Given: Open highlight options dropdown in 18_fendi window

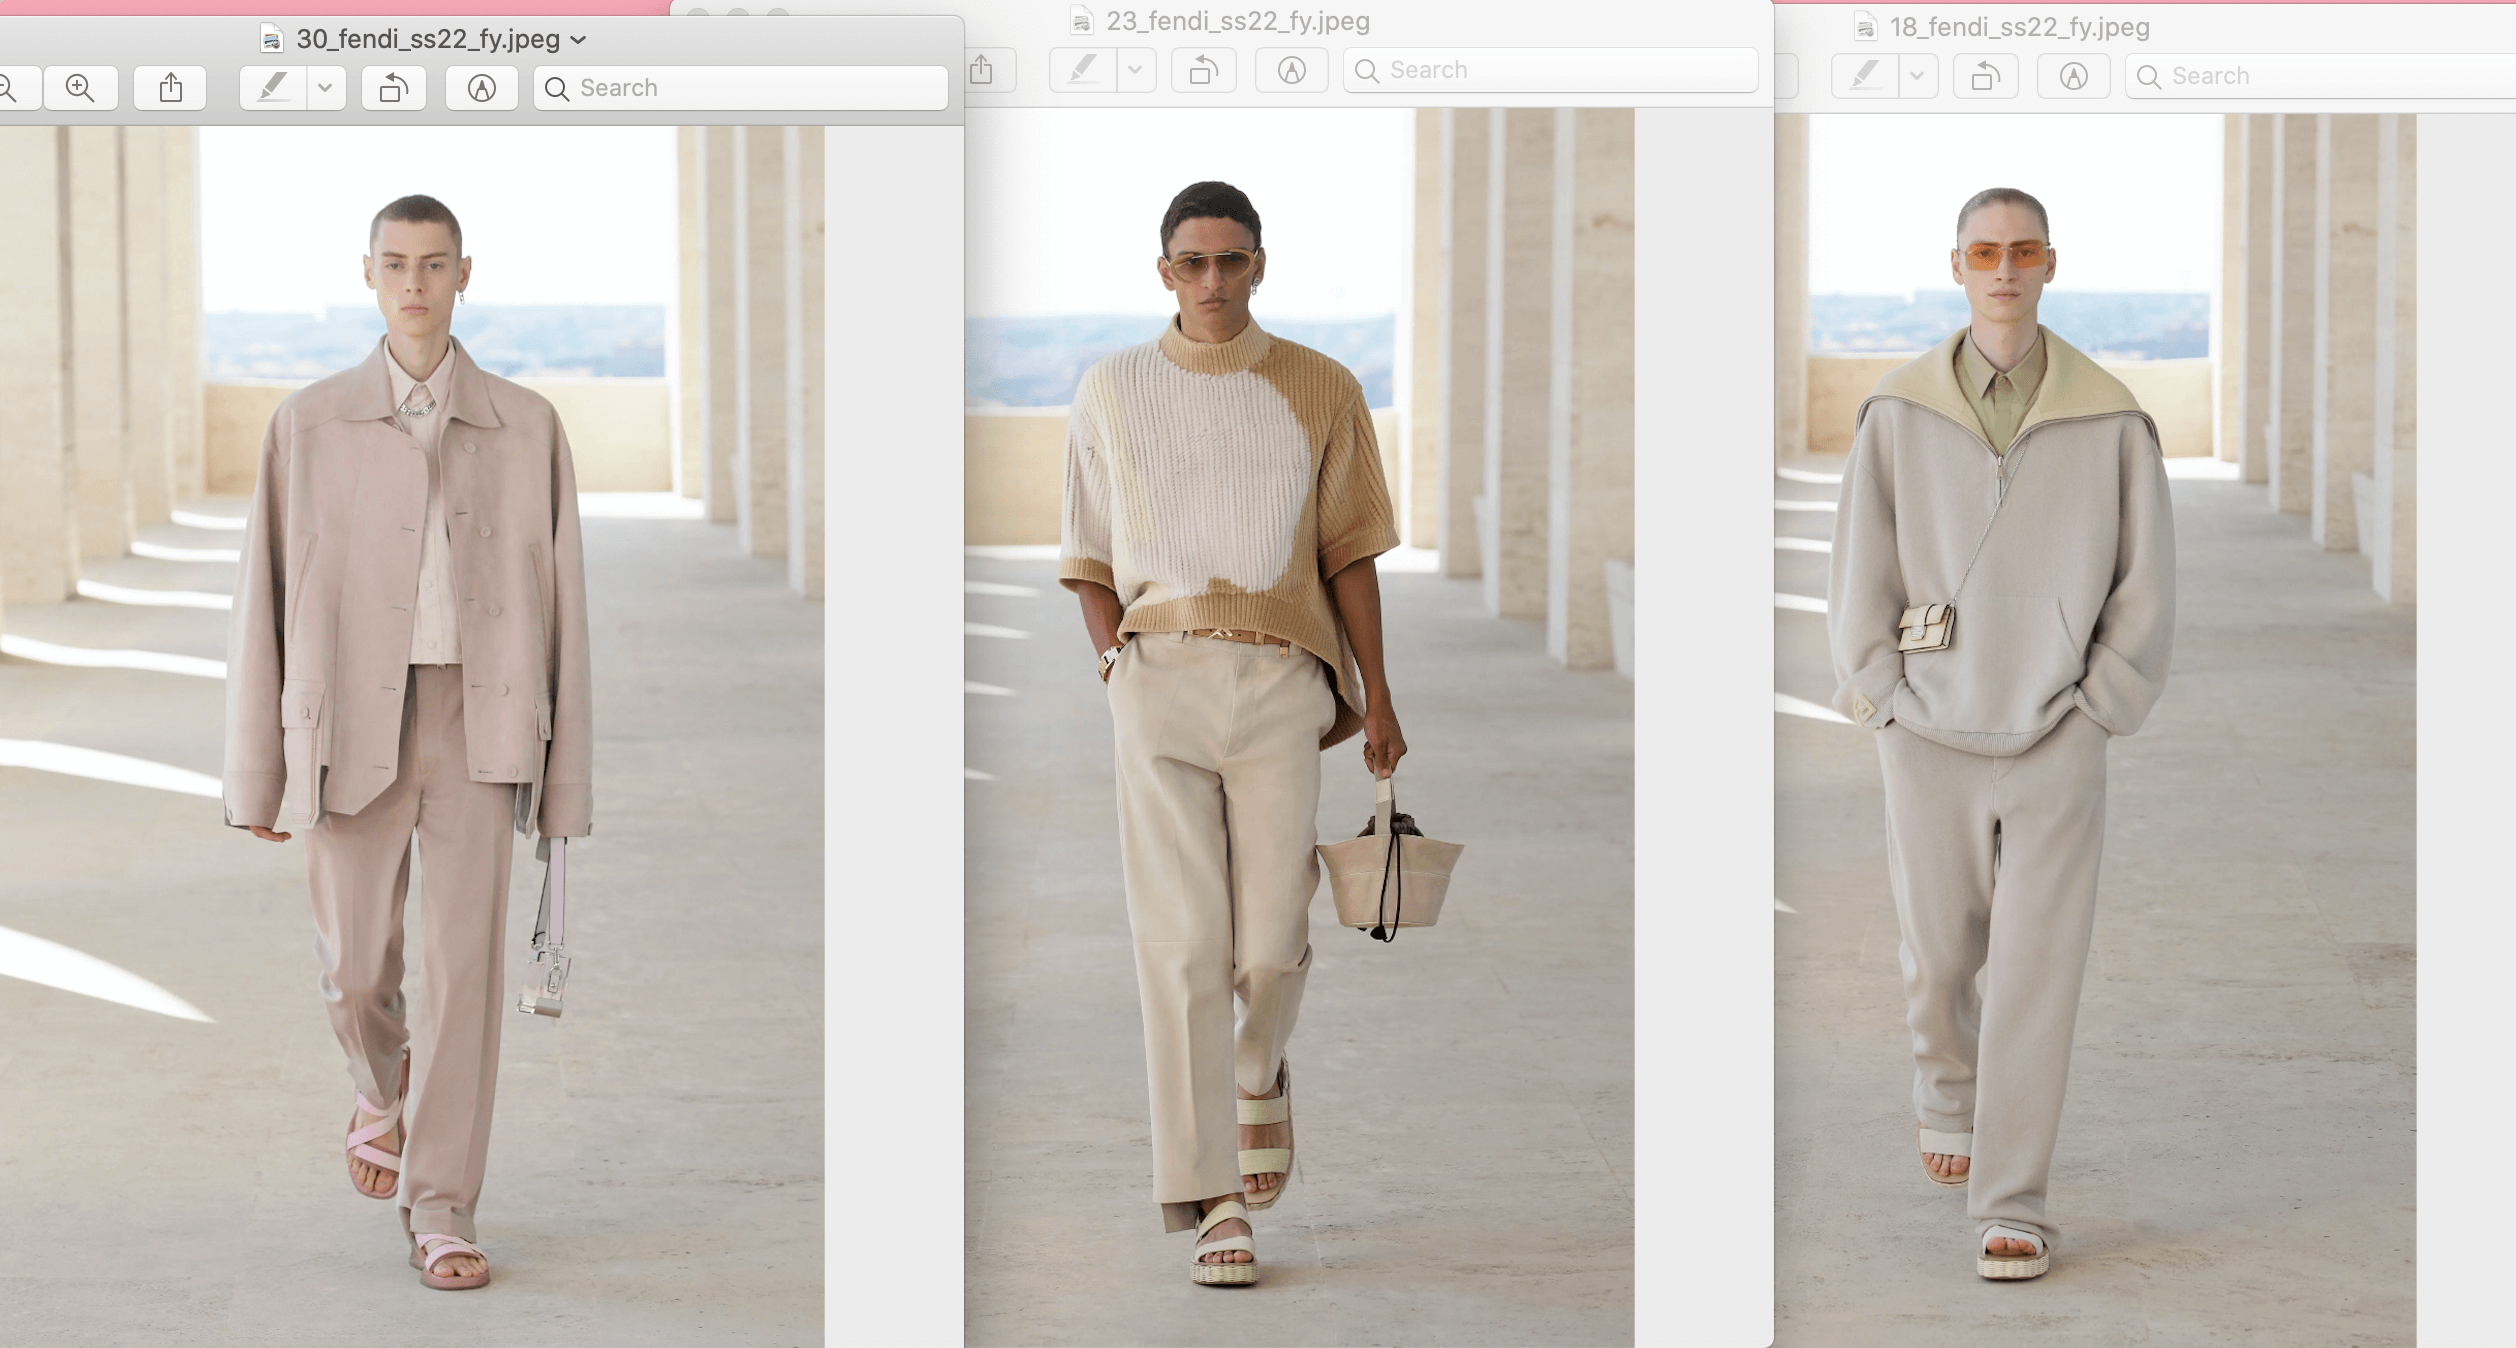Looking at the screenshot, I should click(x=1918, y=76).
